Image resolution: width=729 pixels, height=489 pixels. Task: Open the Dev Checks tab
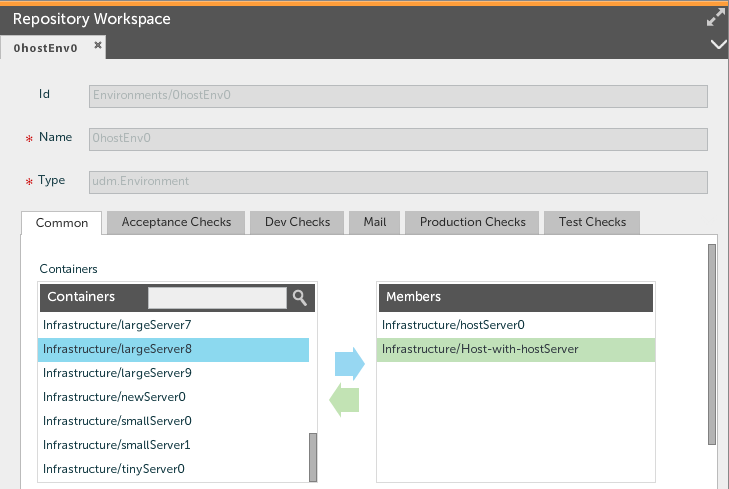297,222
